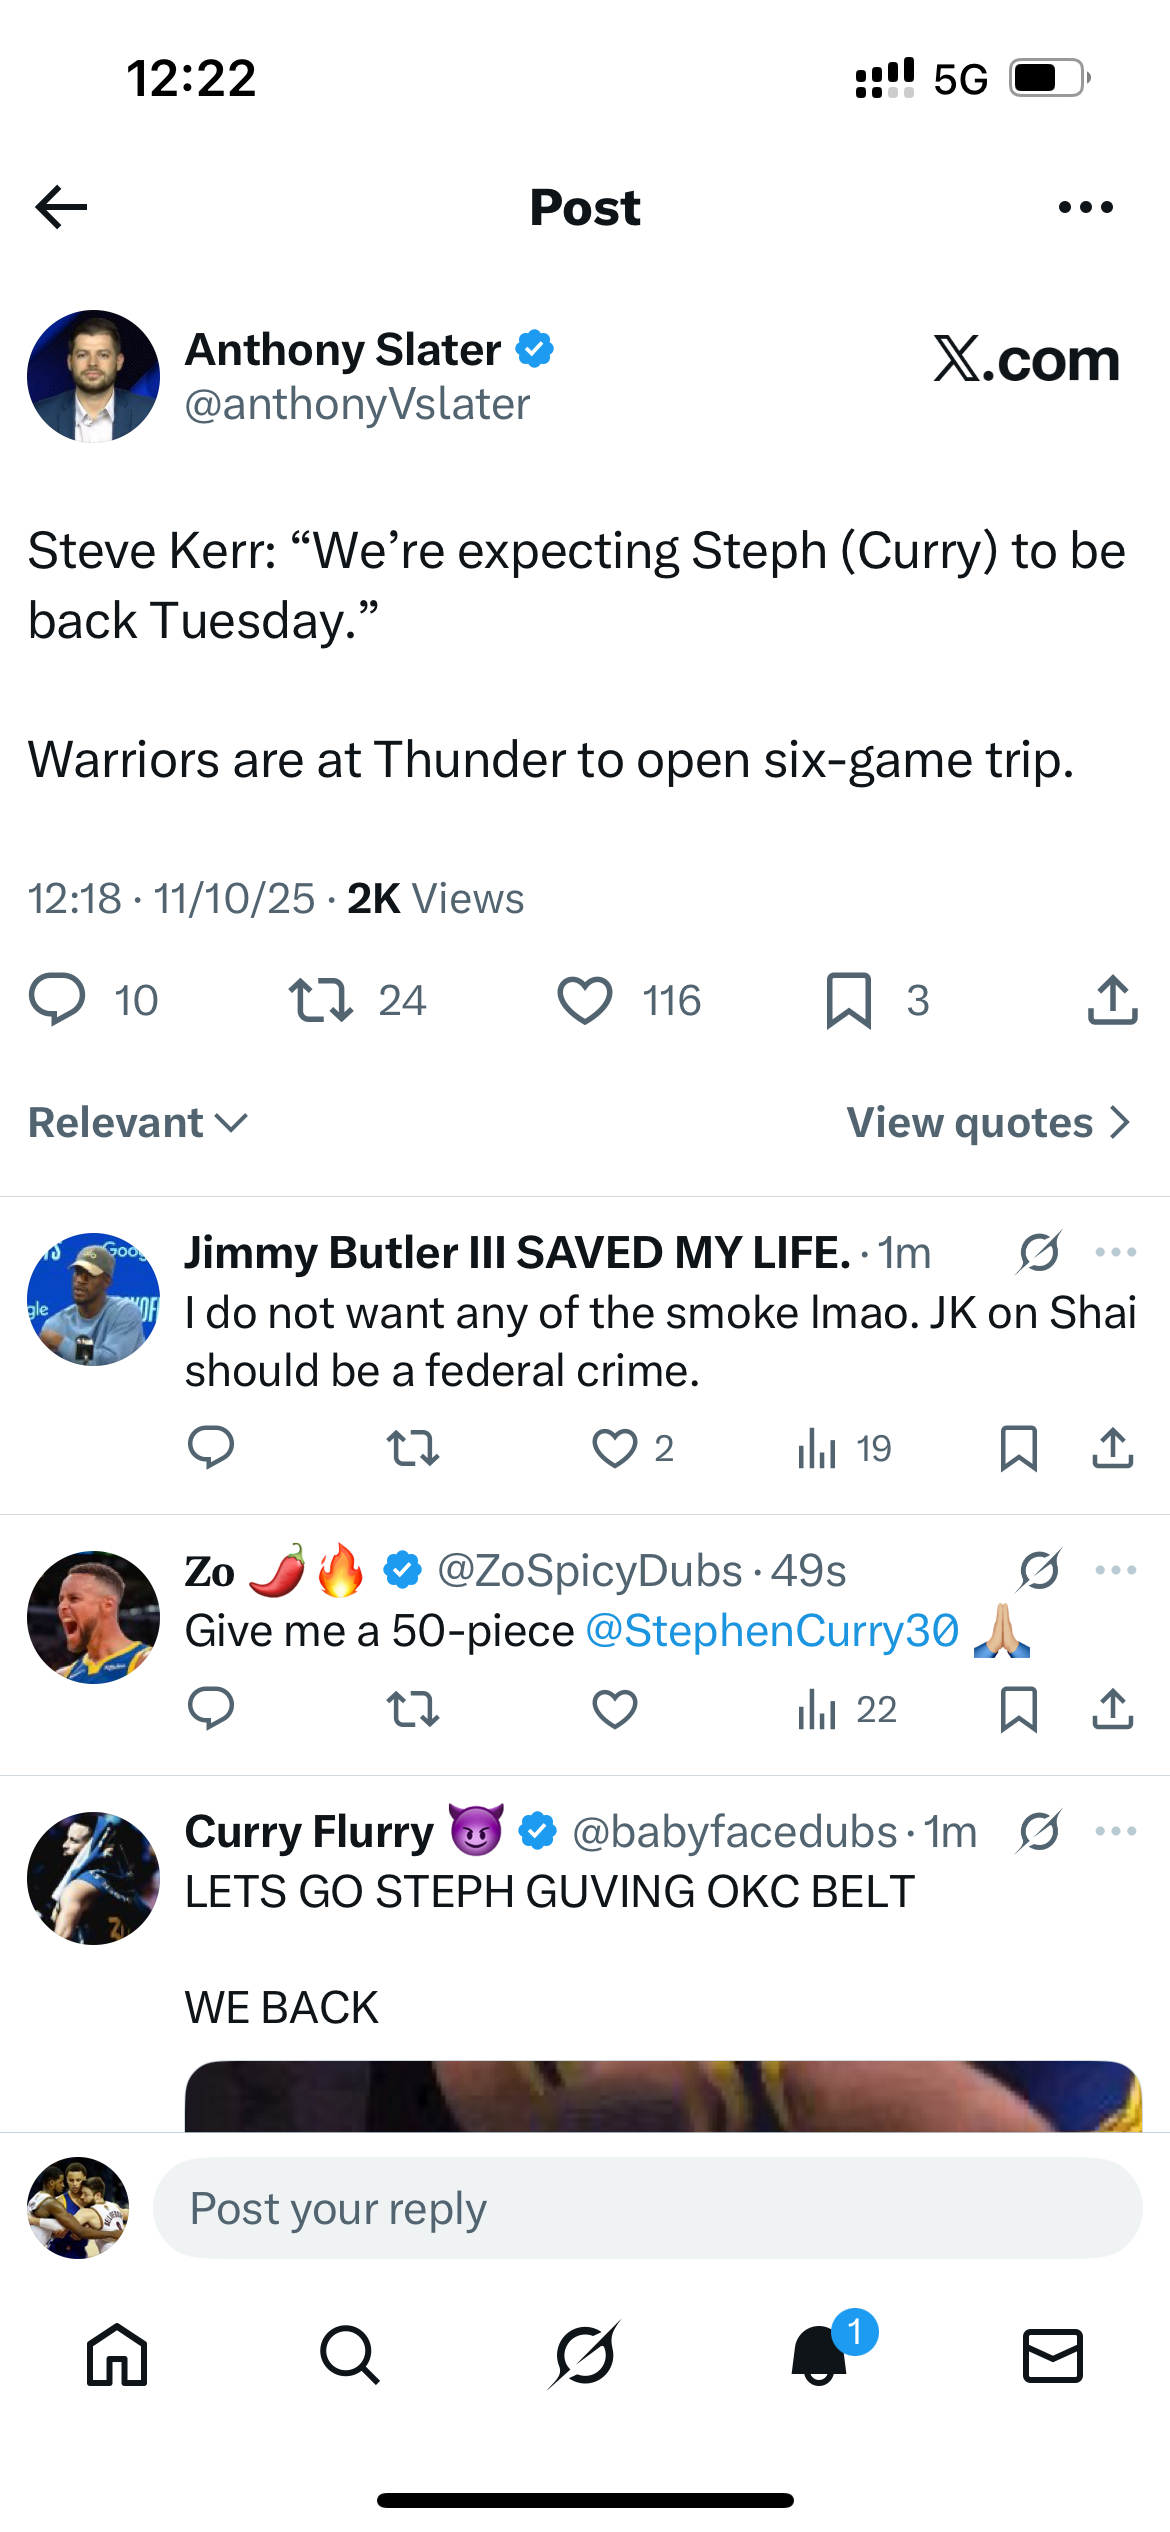Expand View quotes chevron
The height and width of the screenshot is (2532, 1170).
1120,1123
